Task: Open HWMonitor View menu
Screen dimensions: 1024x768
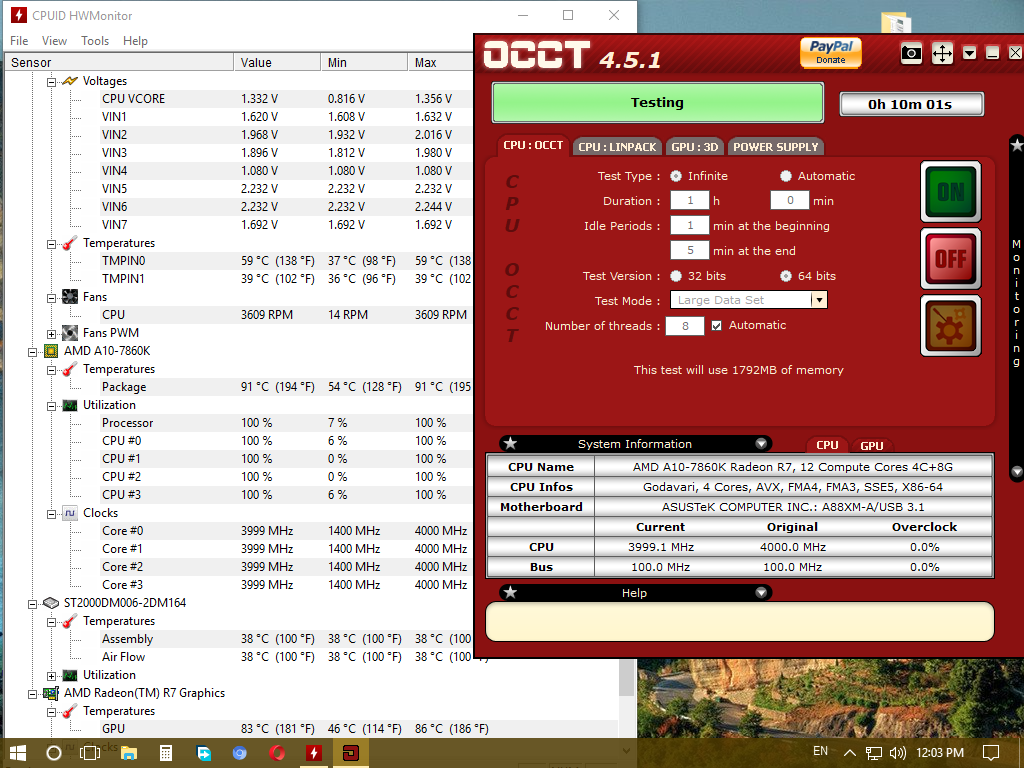Action: [x=54, y=40]
